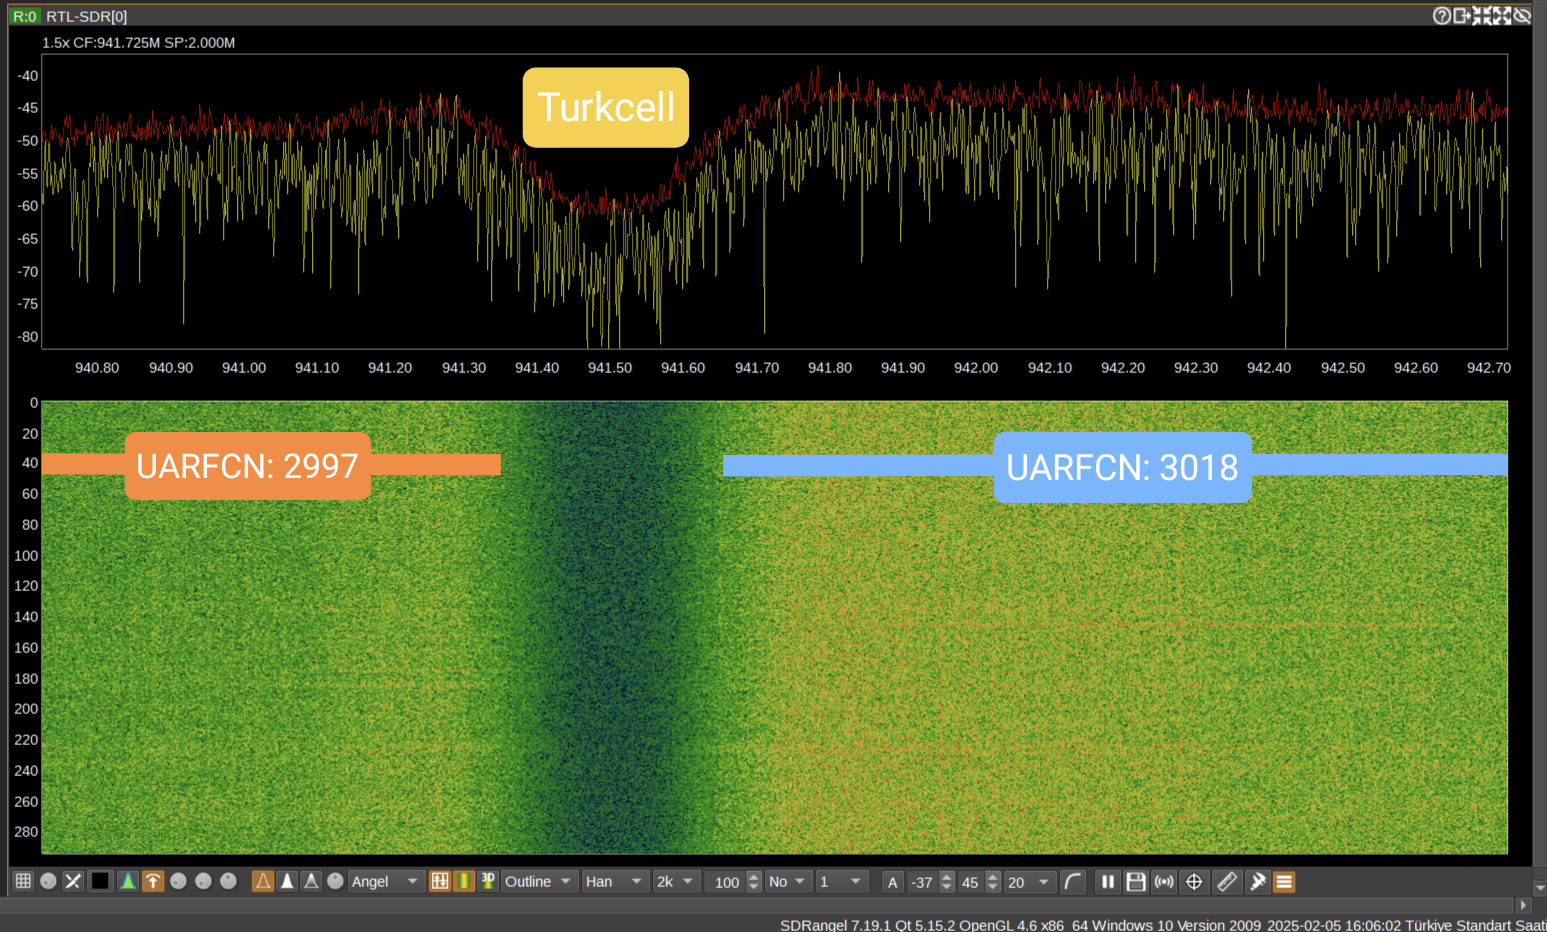Screen dimensions: 1547x932
Task: Click the scroll right arrow above status bar
Action: pyautogui.click(x=1523, y=905)
